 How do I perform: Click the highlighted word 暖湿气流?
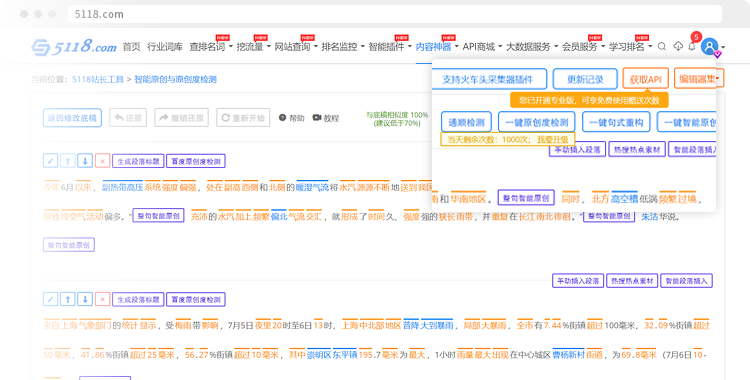tap(312, 187)
